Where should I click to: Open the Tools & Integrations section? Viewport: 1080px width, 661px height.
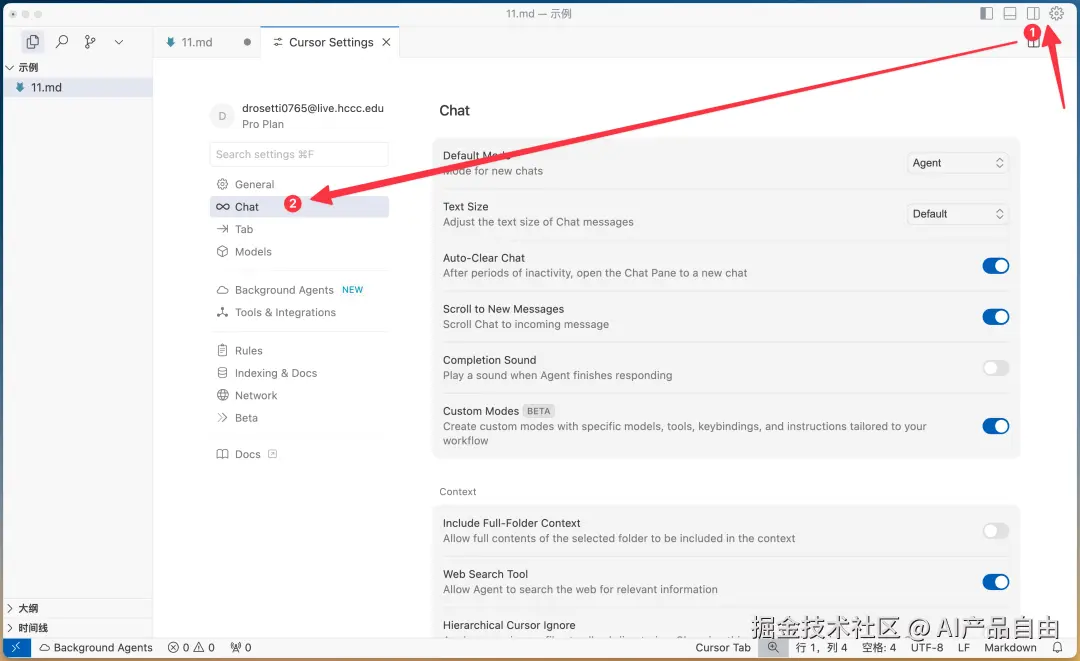point(299,312)
